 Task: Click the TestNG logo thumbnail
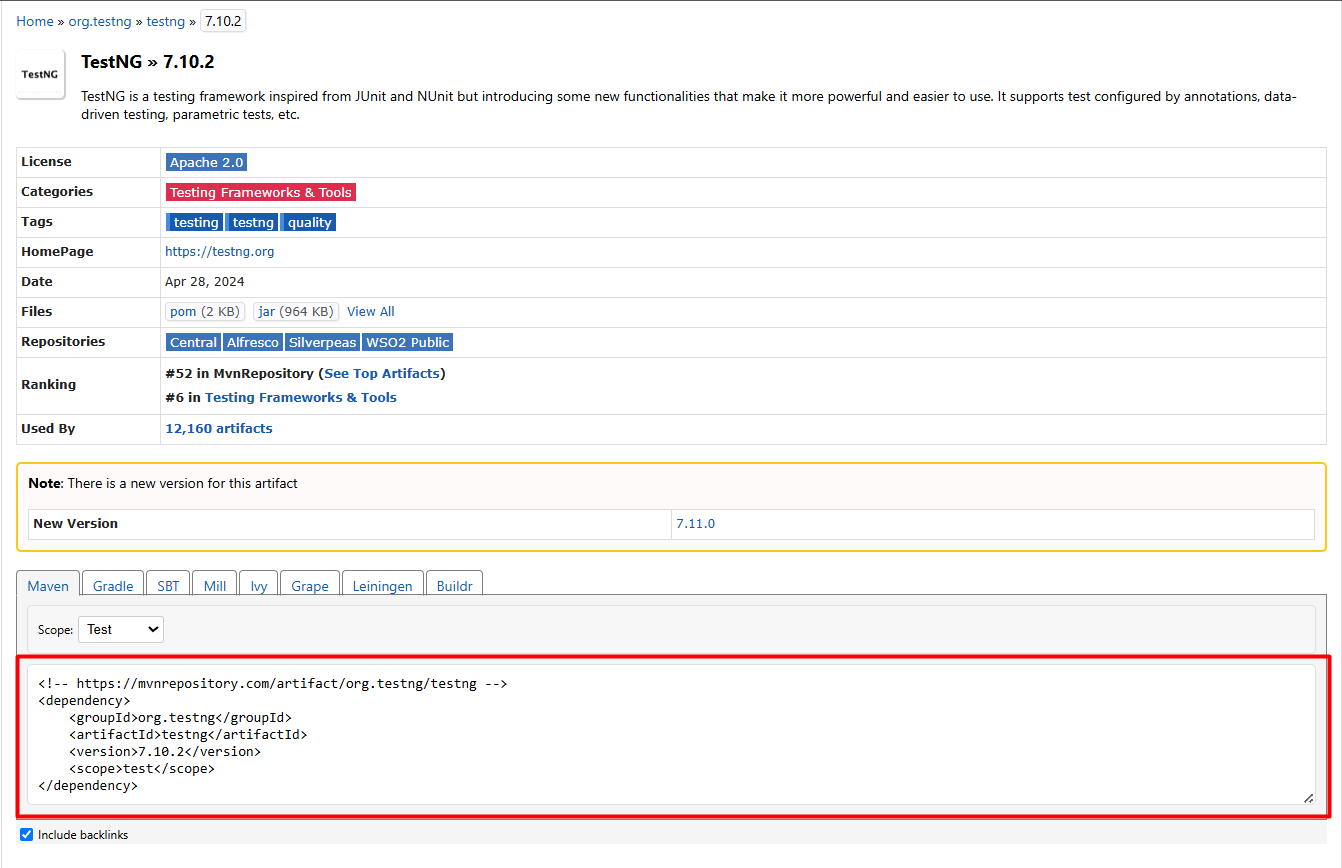(x=40, y=74)
